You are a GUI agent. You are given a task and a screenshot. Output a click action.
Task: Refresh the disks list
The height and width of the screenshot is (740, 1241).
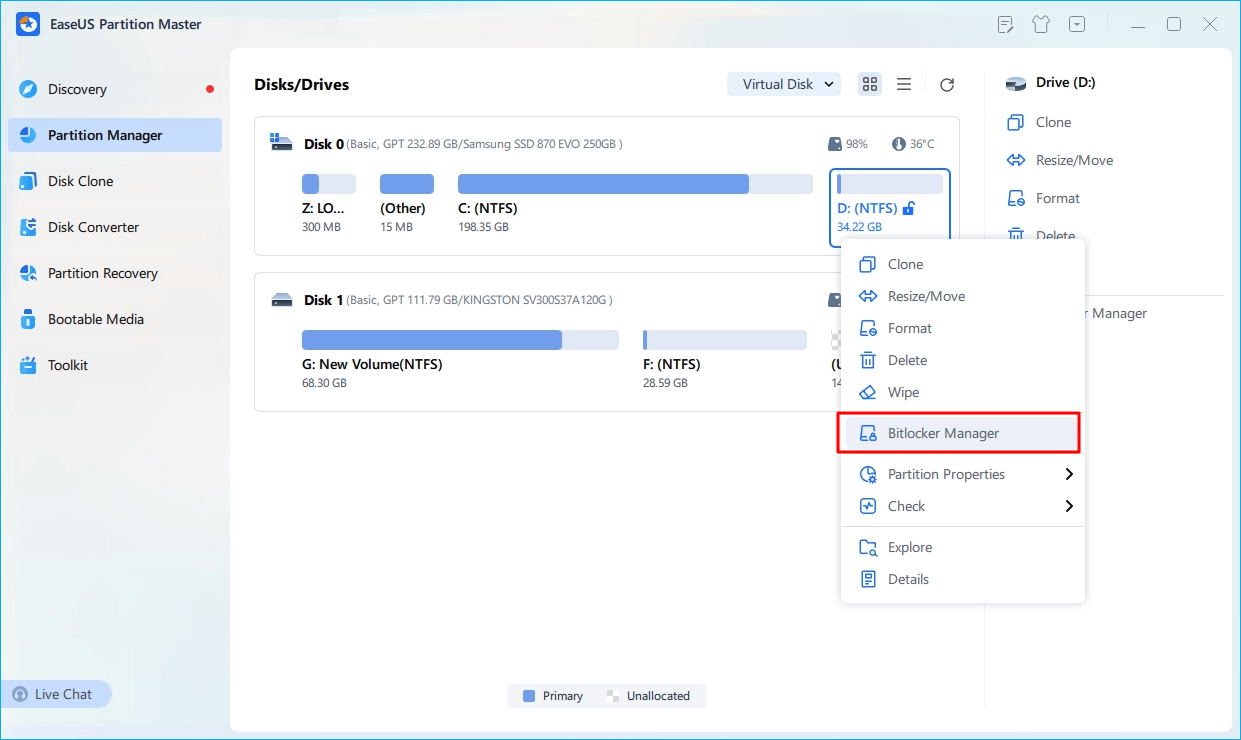click(x=947, y=85)
